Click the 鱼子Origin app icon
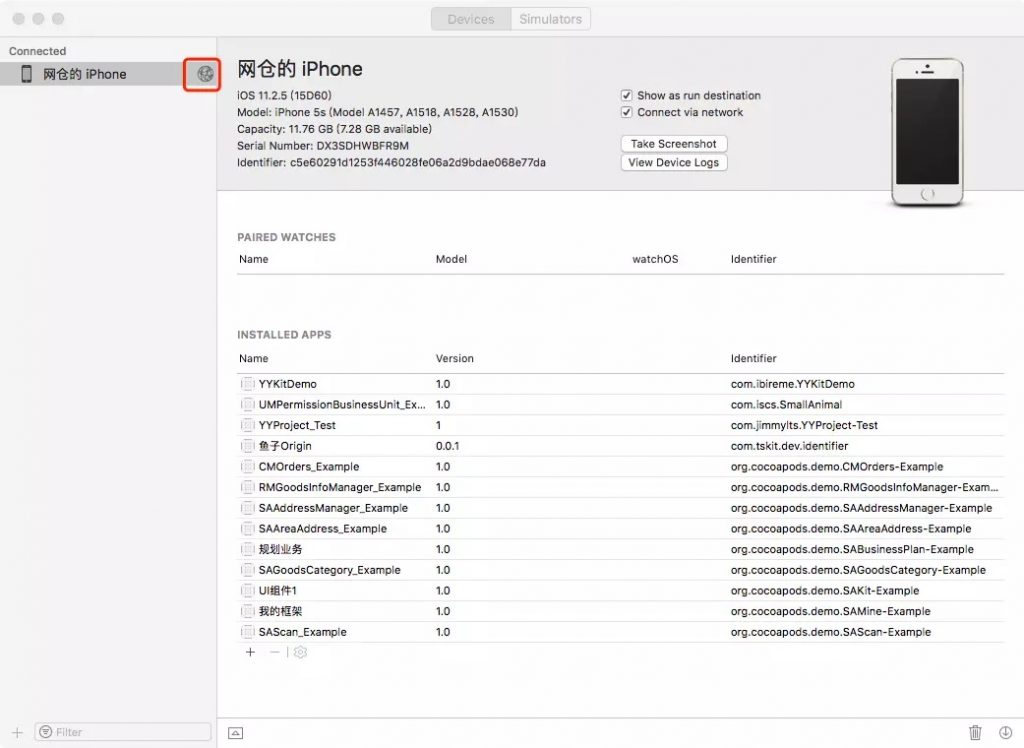 (x=248, y=446)
